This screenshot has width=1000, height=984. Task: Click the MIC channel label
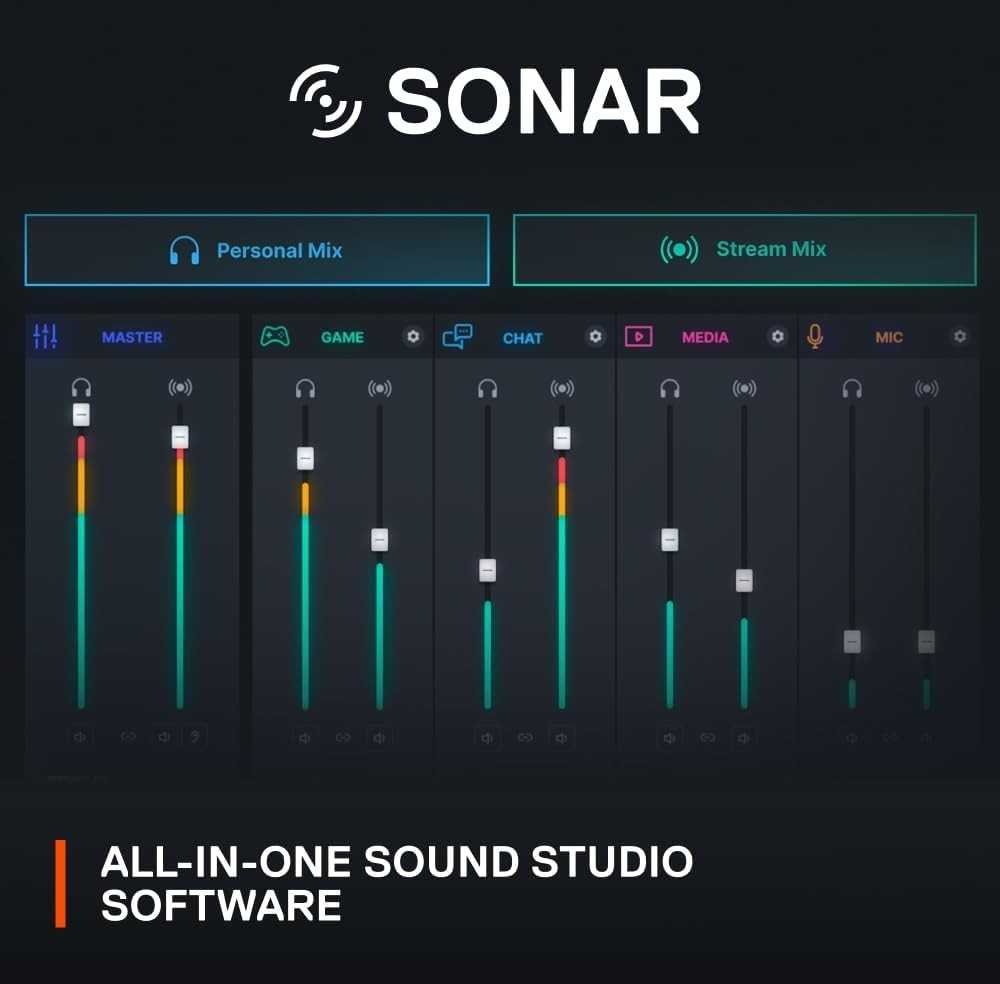coord(889,337)
